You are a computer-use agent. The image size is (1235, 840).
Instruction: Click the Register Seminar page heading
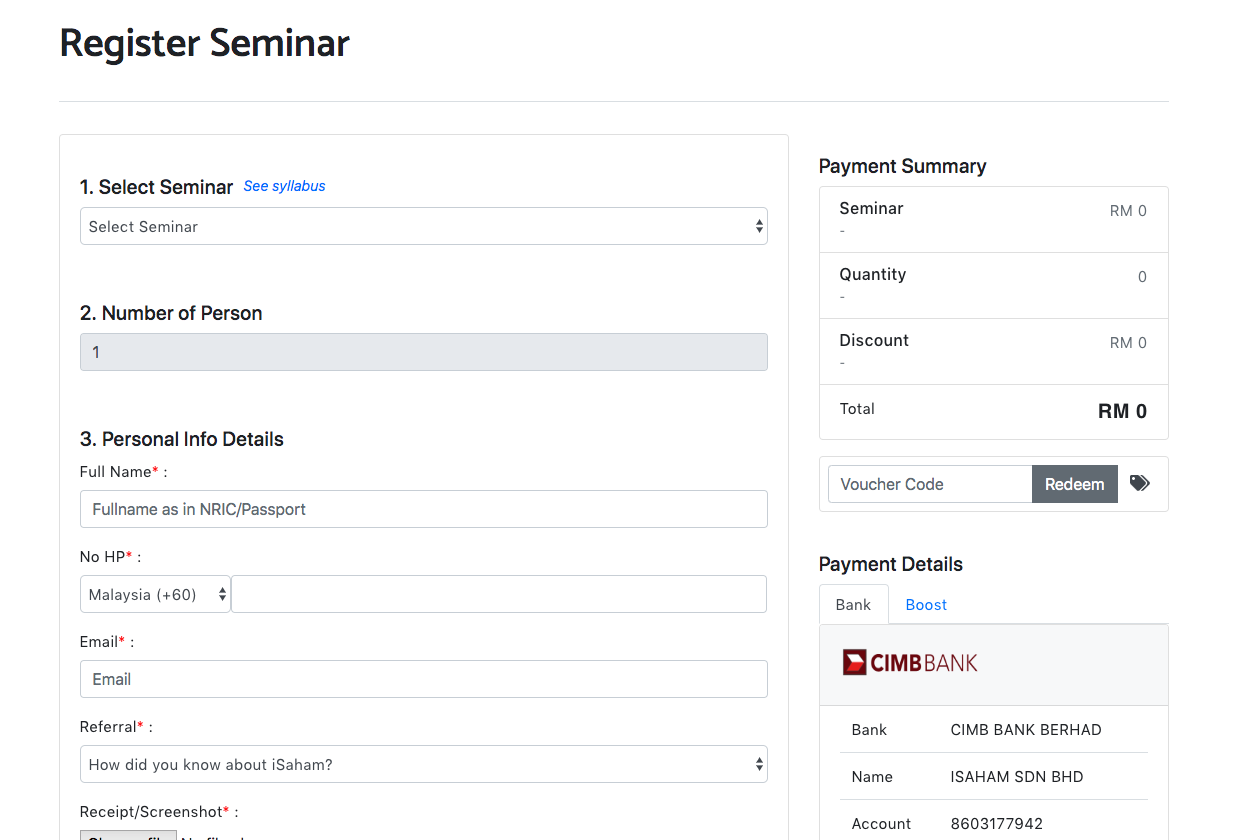tap(205, 44)
